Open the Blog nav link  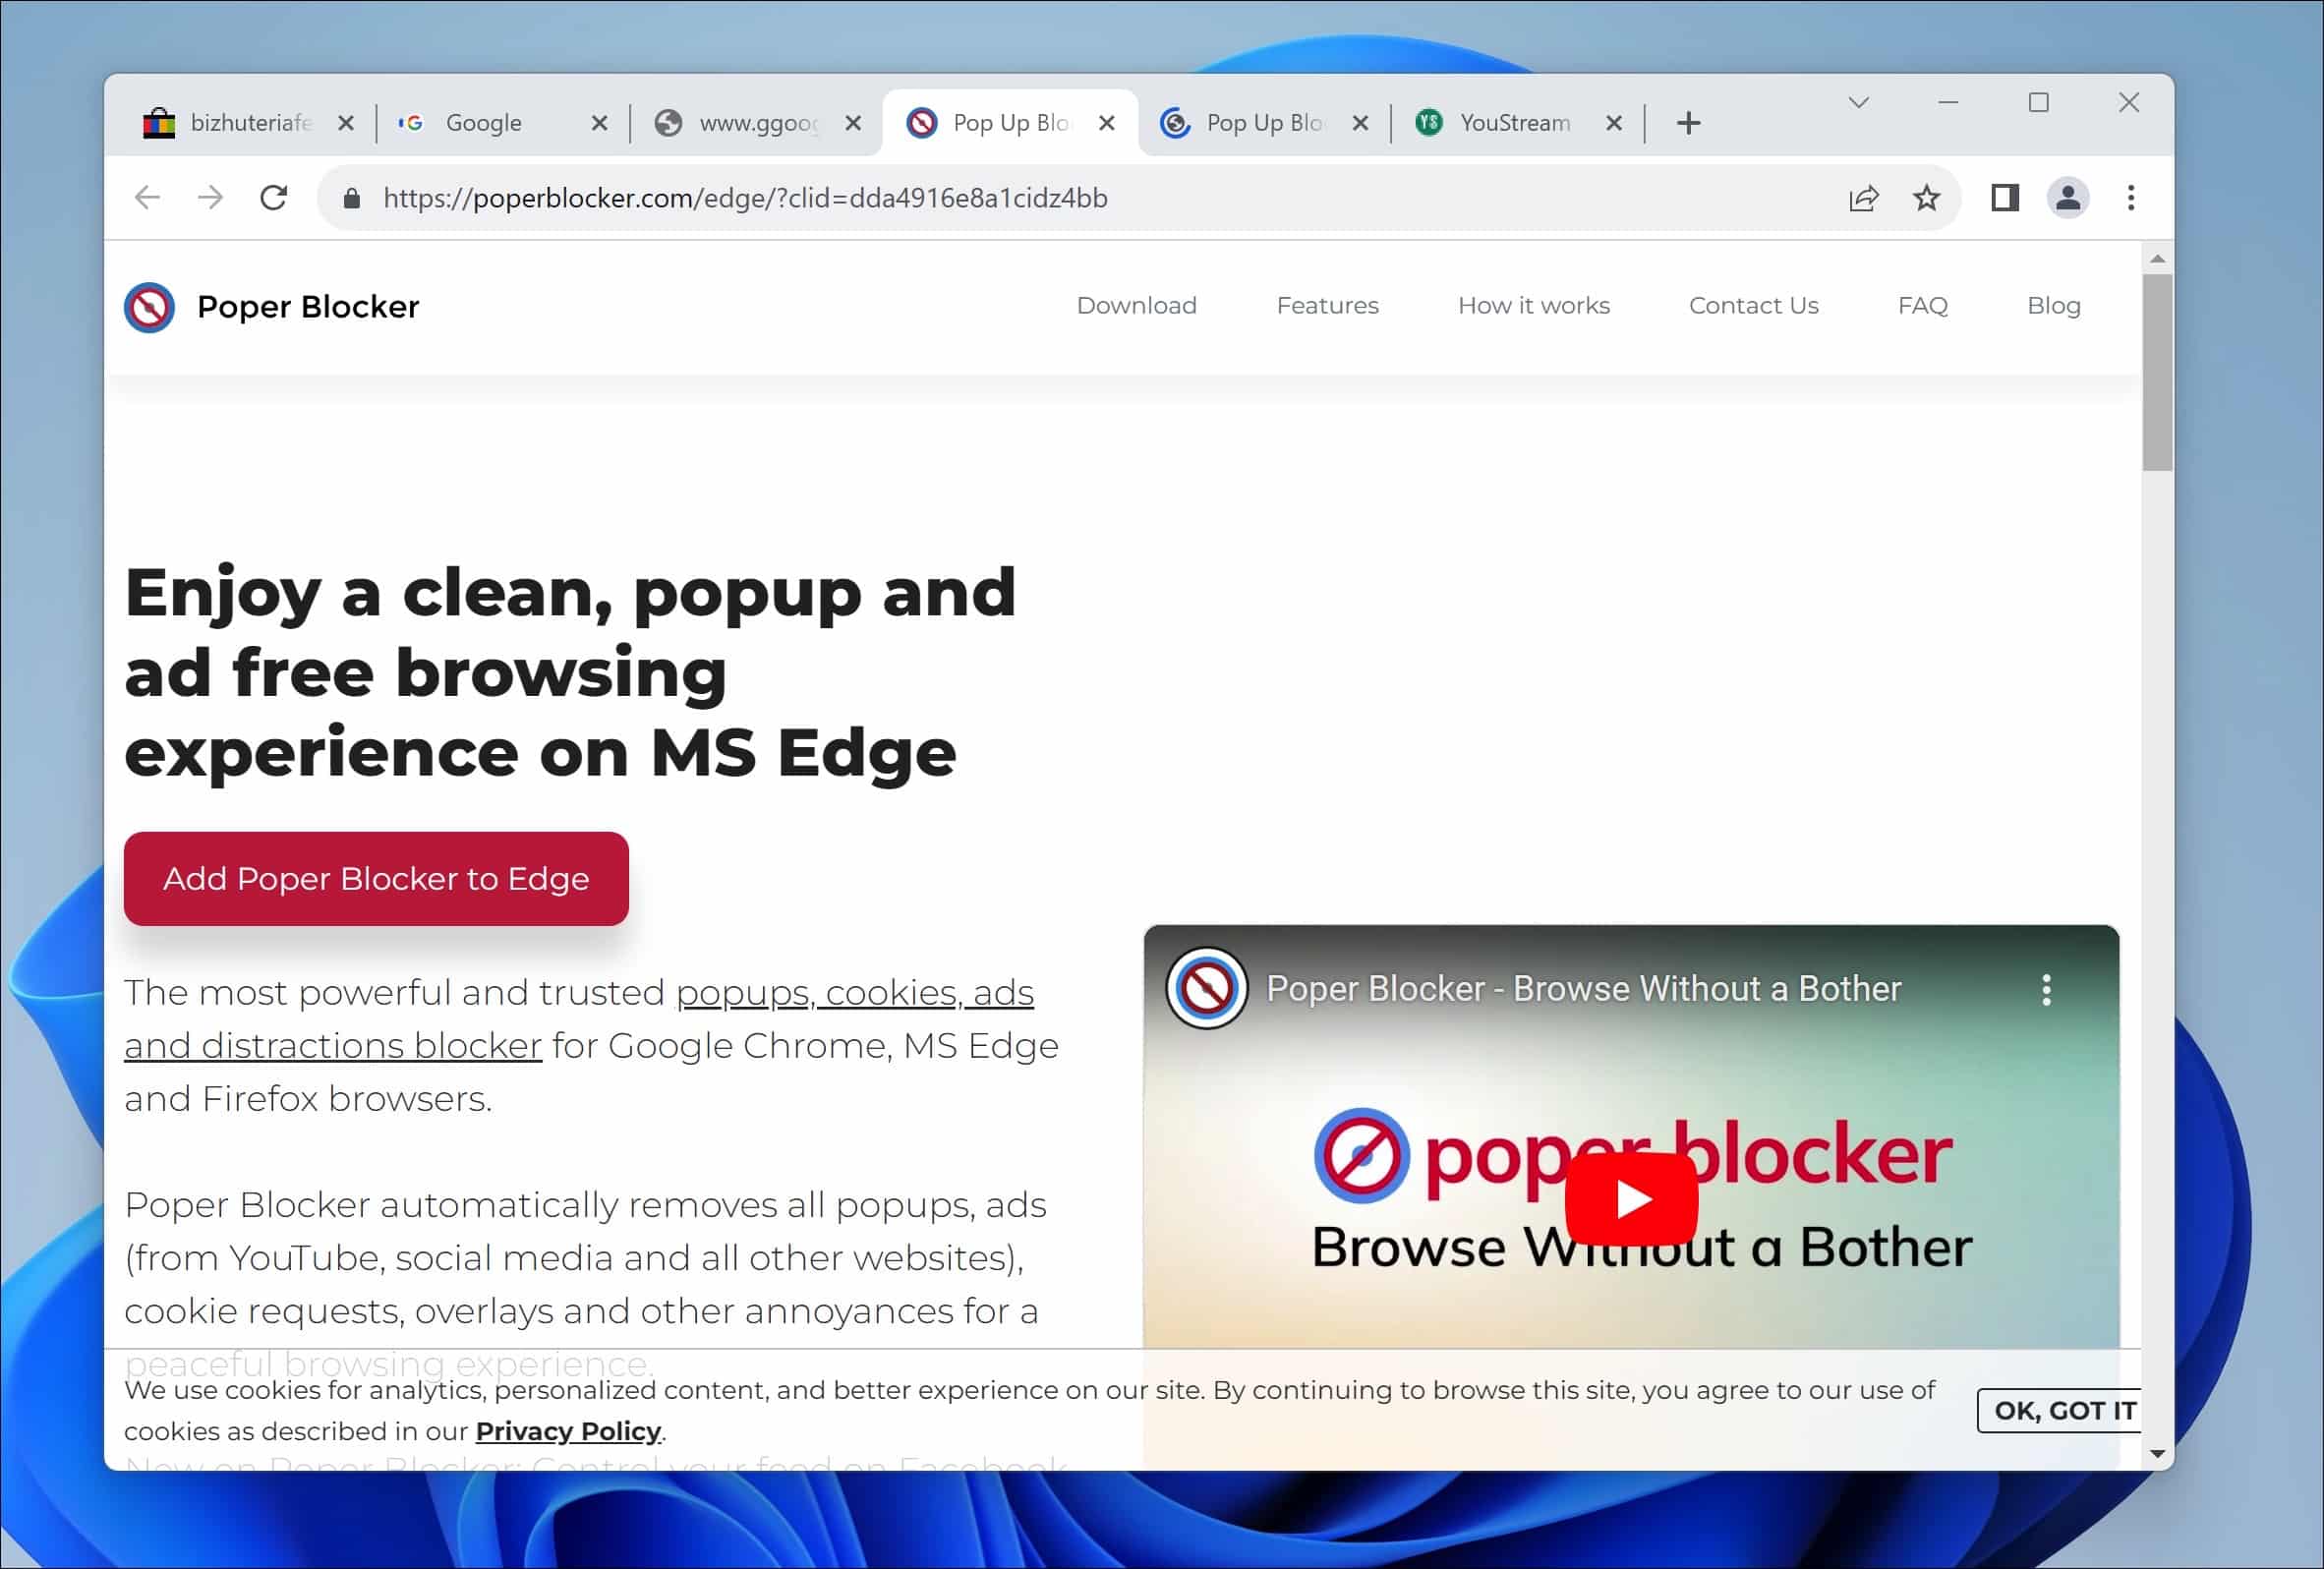[x=2053, y=306]
